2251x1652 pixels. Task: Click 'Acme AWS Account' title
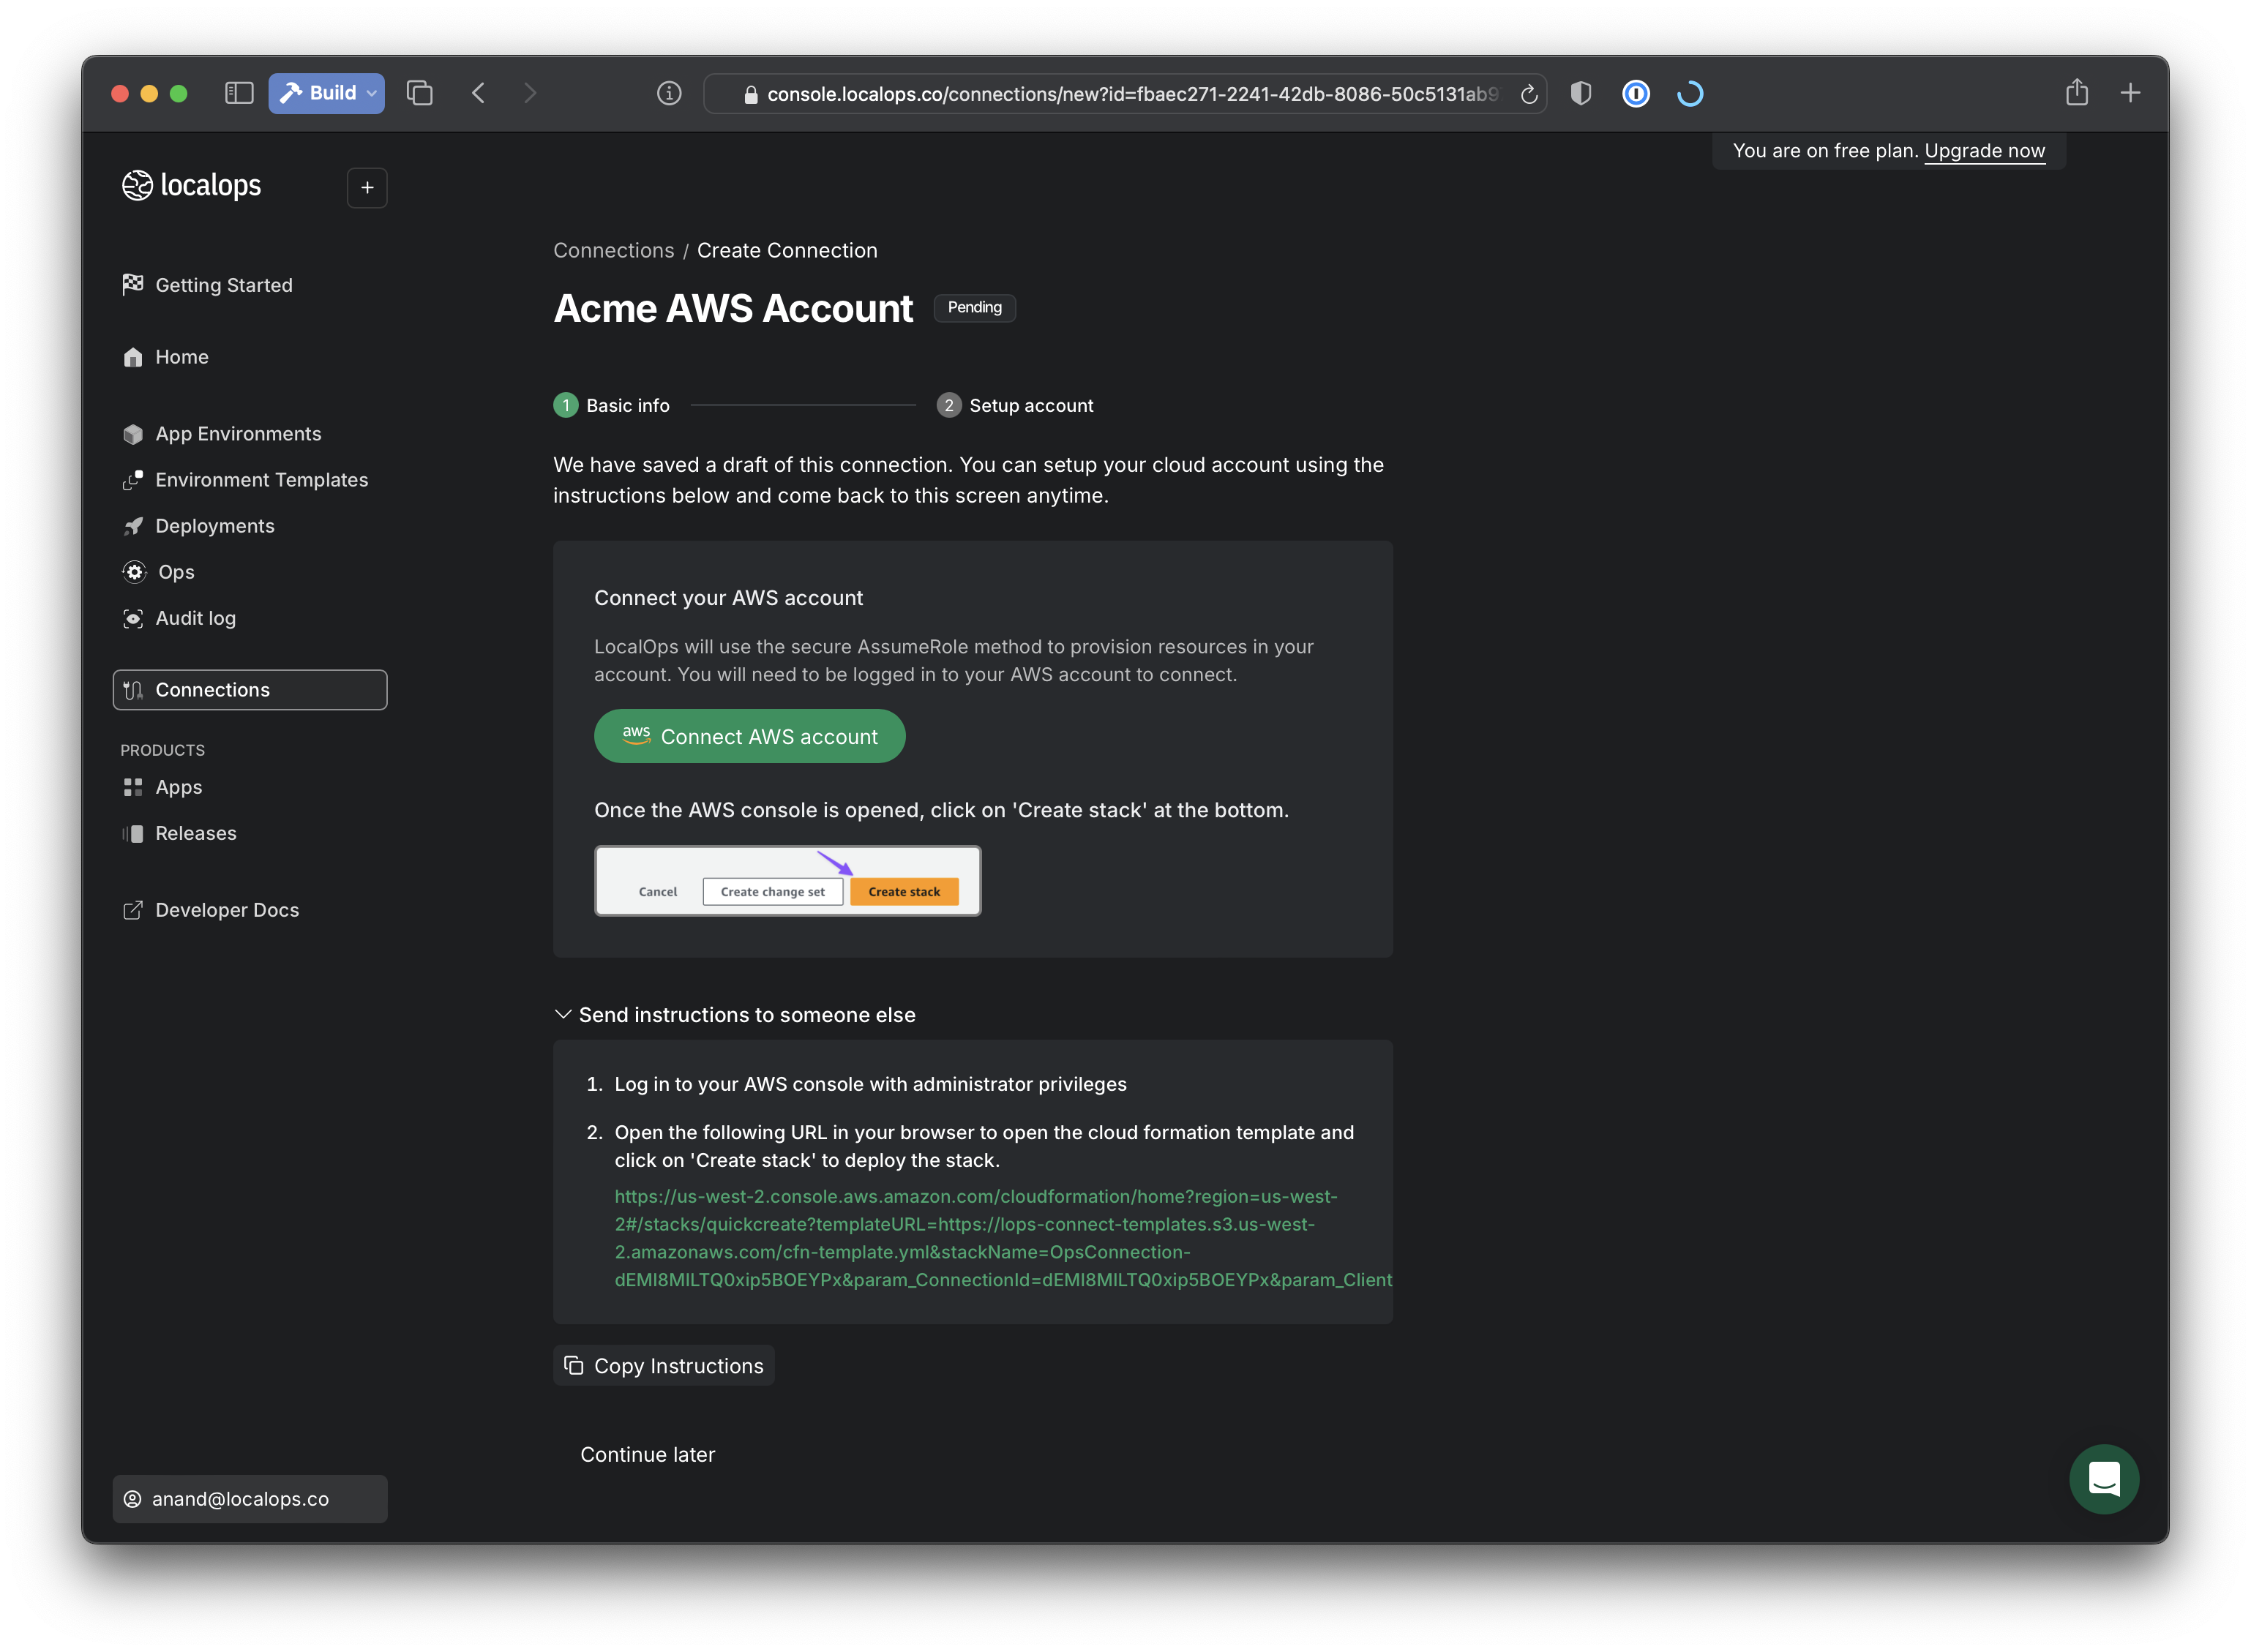[733, 308]
